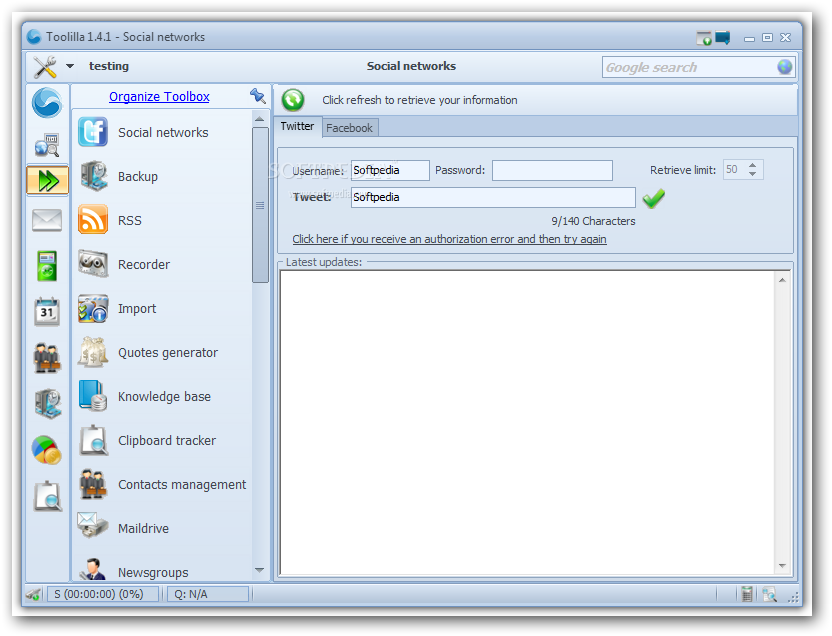Viewport: 832px width, 636px height.
Task: Decrease Retrieve limit with down arrow
Action: click(752, 174)
